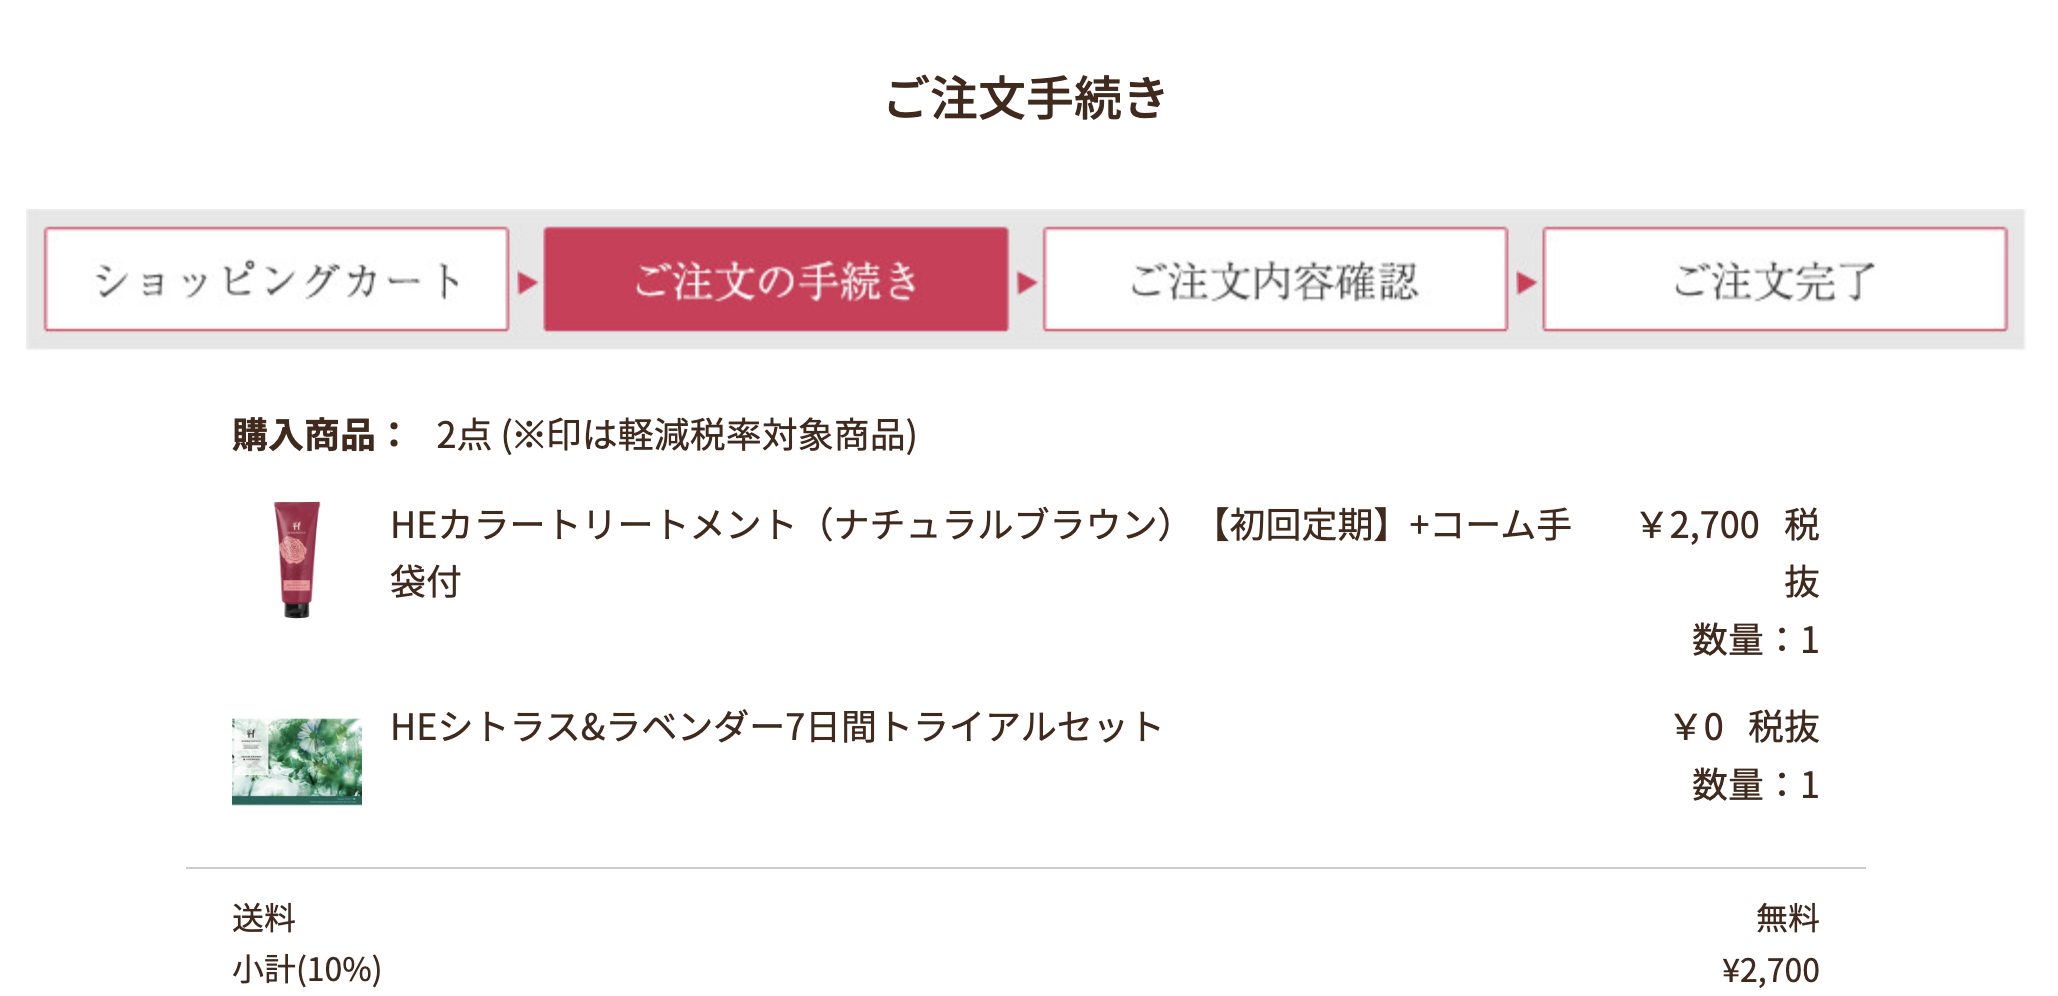The height and width of the screenshot is (996, 2058).
Task: Select the arrow between ショッピングカート and ご注文の手続き
Action: click(527, 282)
